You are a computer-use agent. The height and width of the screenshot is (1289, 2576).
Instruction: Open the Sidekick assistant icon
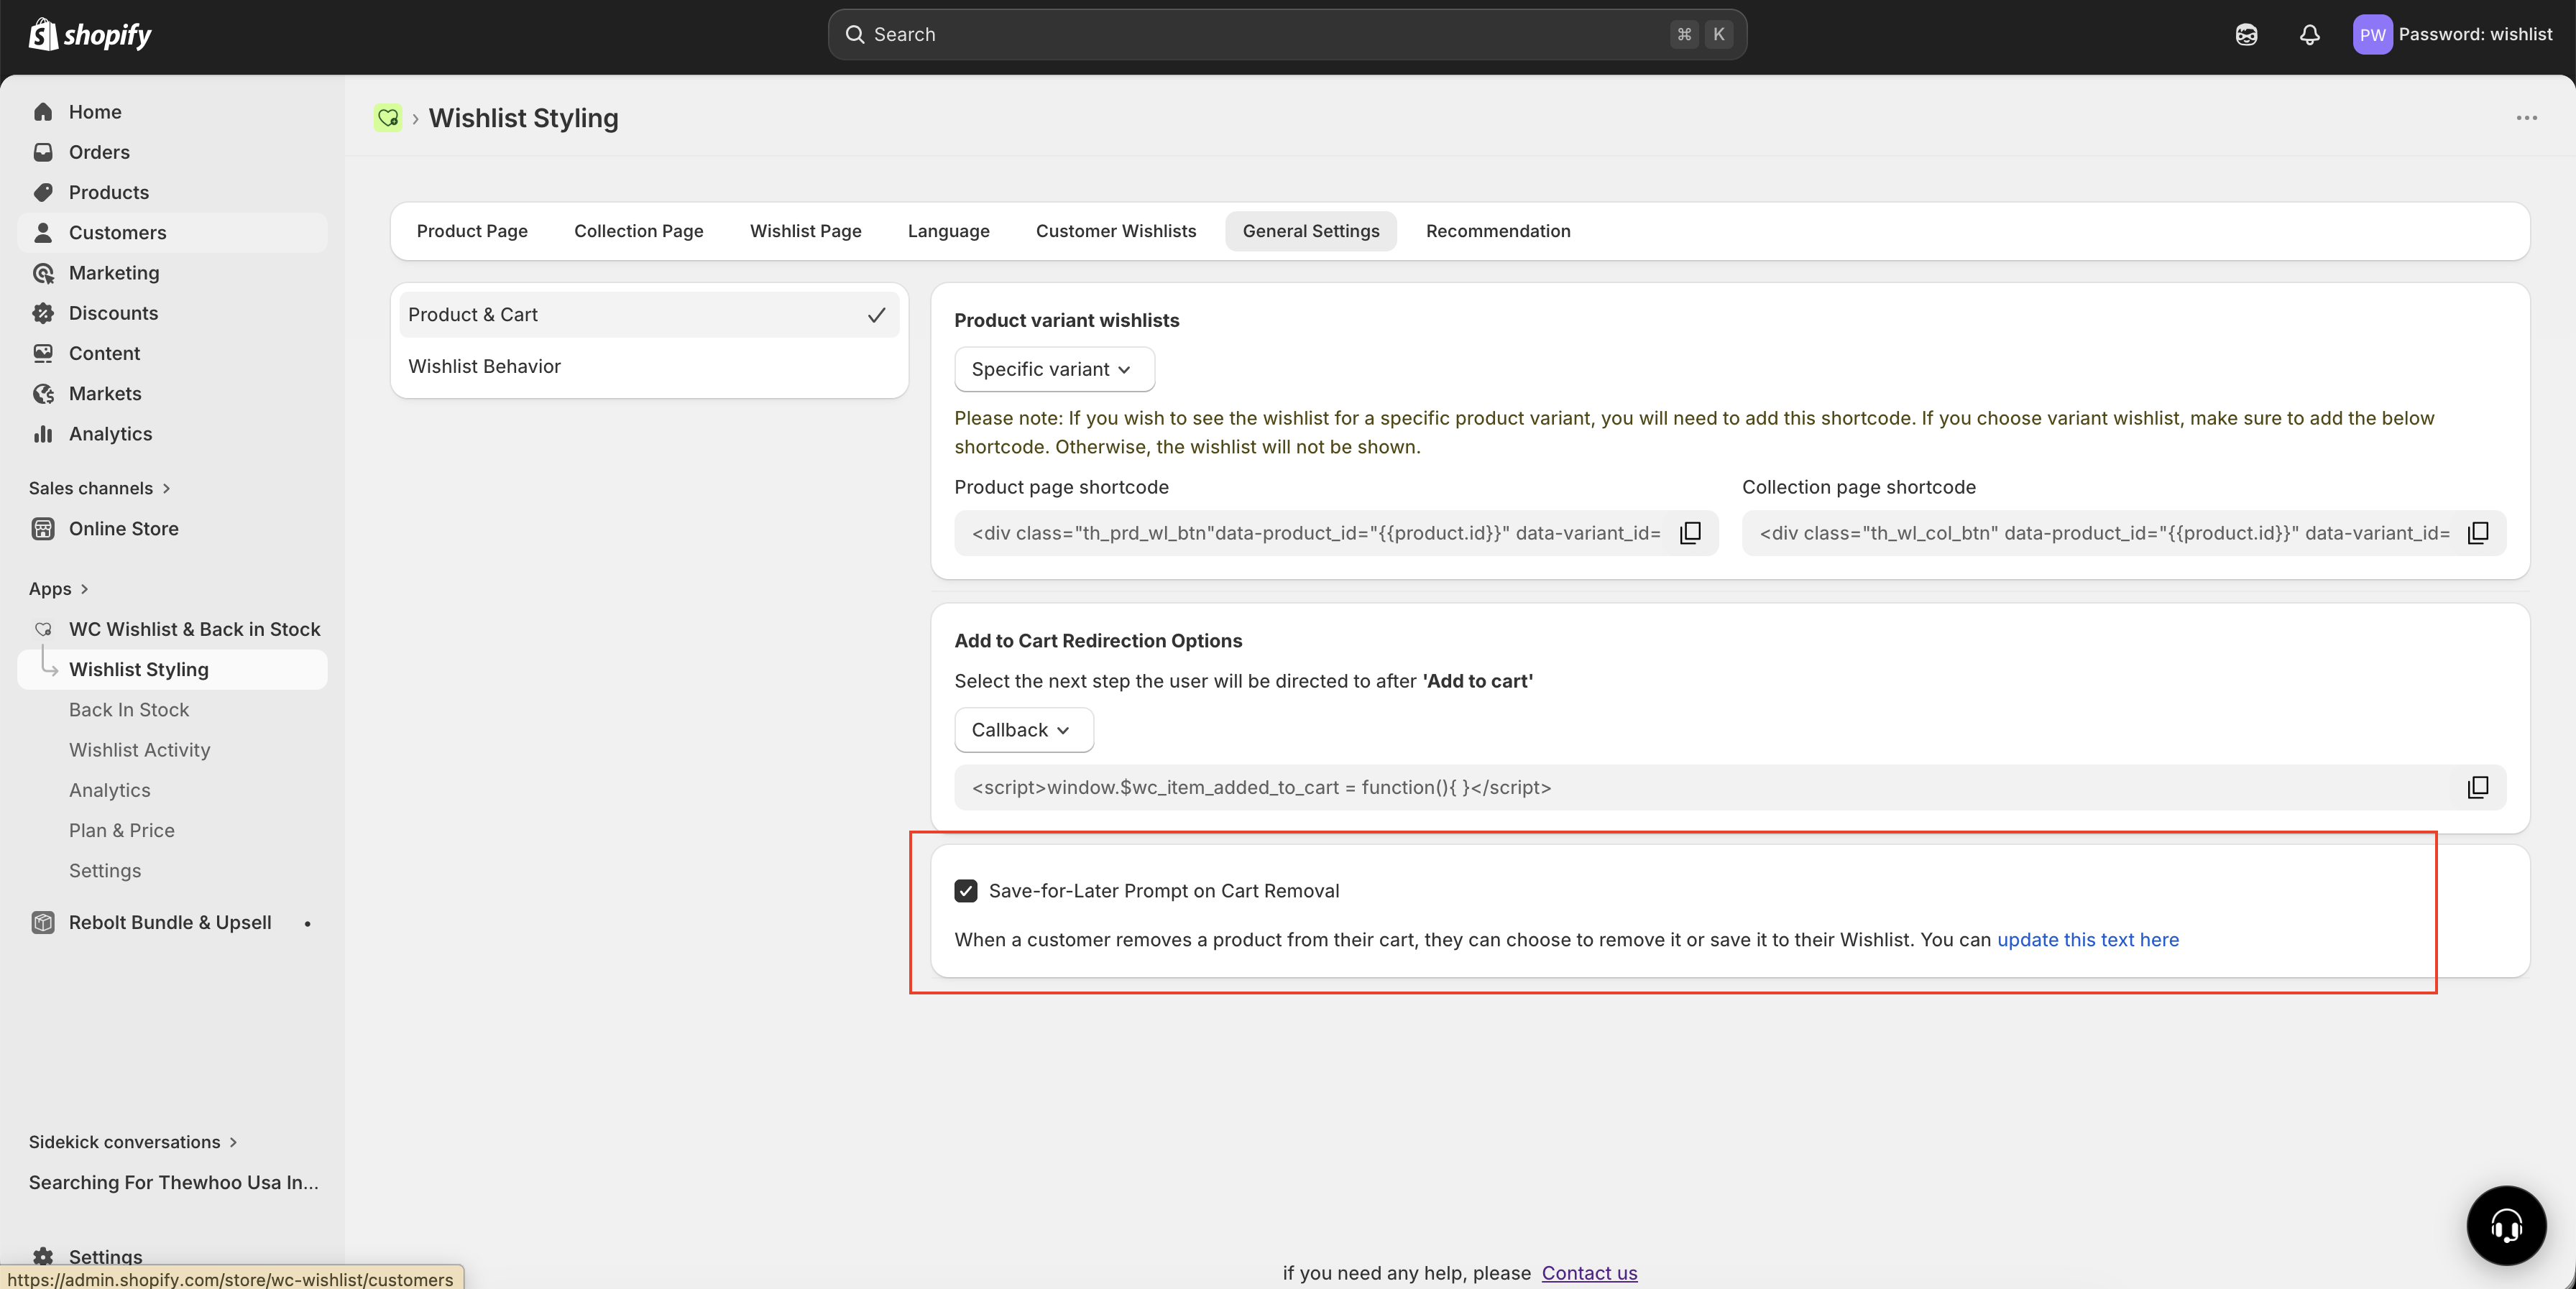[x=2246, y=35]
